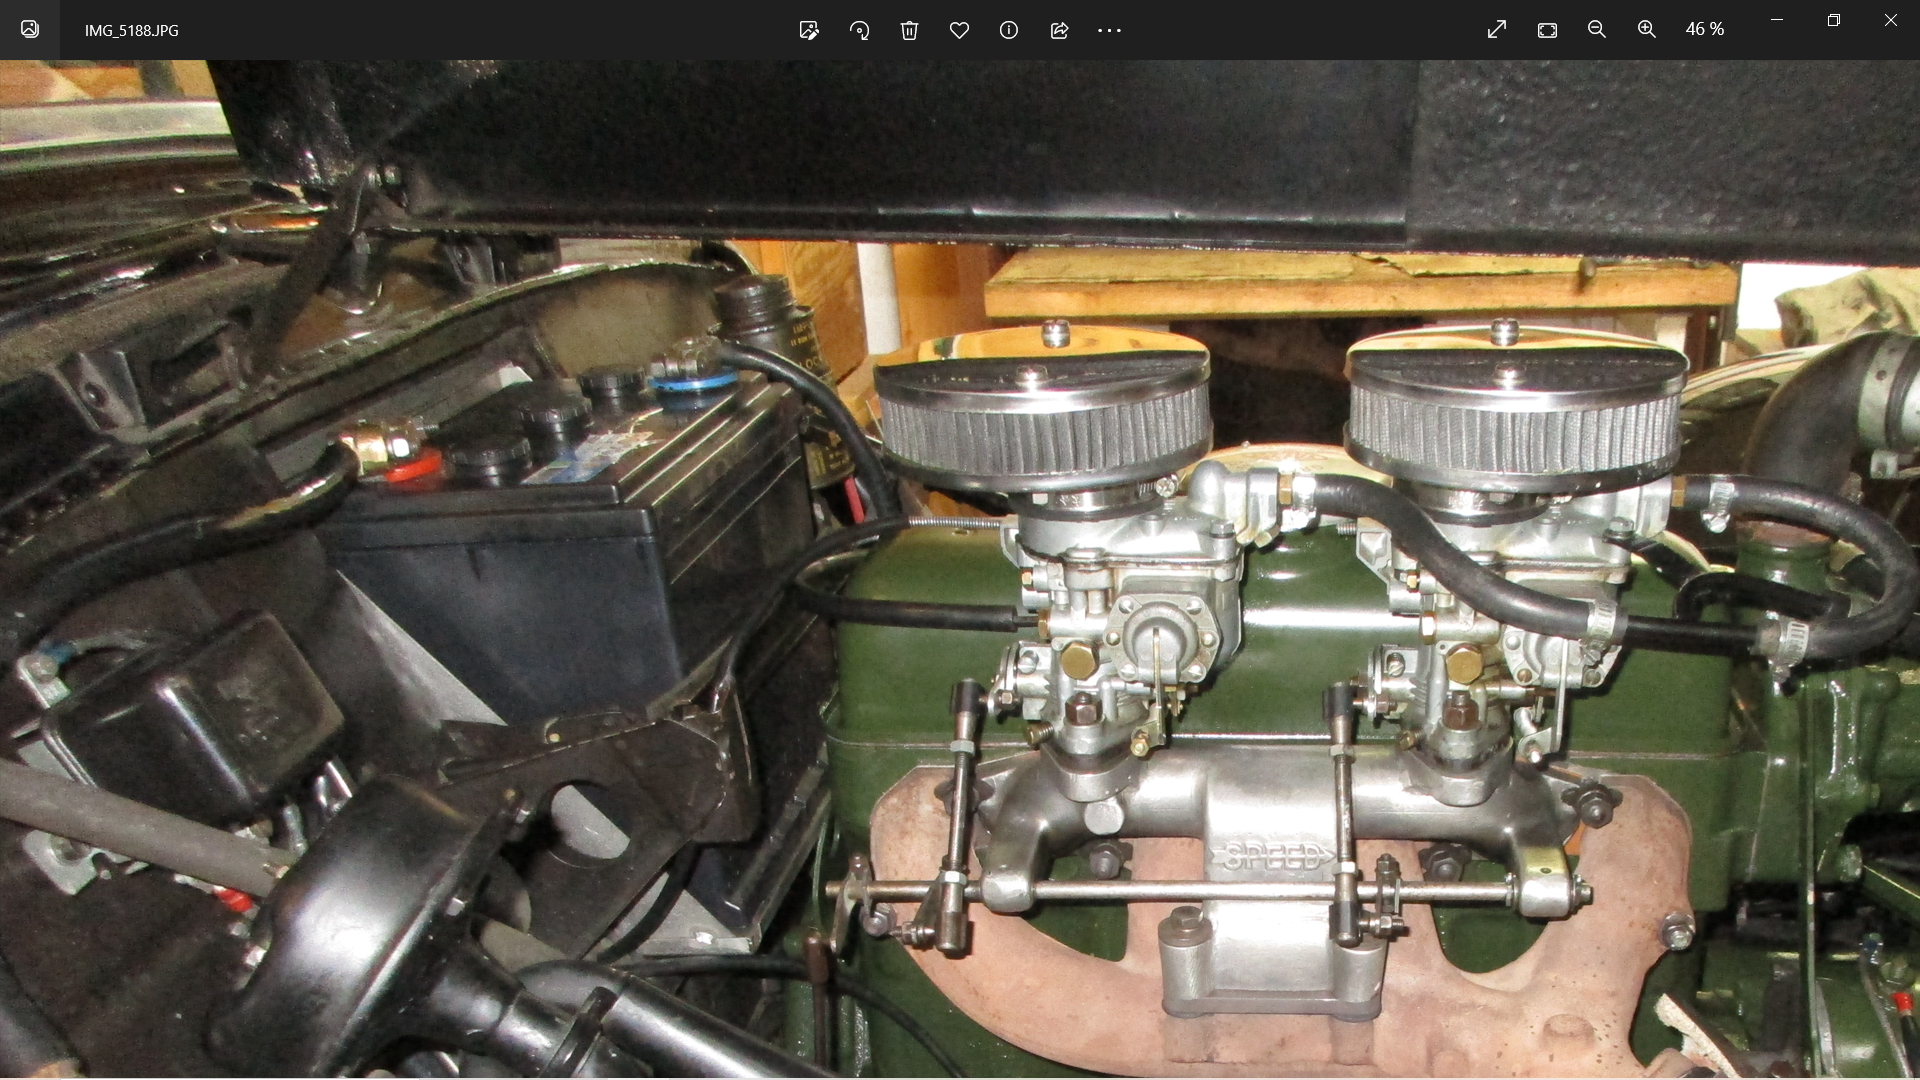
Task: Enter full screen with the diagonal arrows icon
Action: click(1497, 30)
